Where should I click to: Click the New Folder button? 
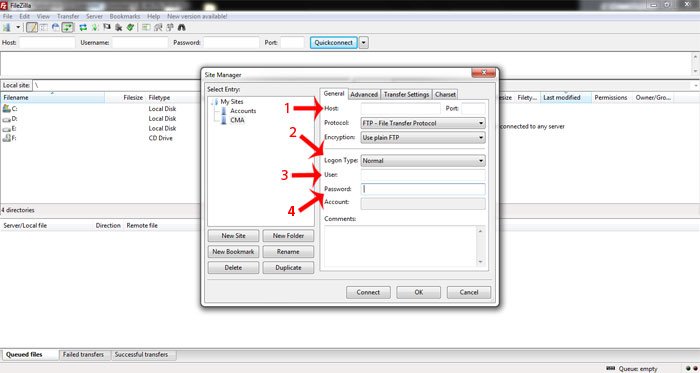pos(288,236)
